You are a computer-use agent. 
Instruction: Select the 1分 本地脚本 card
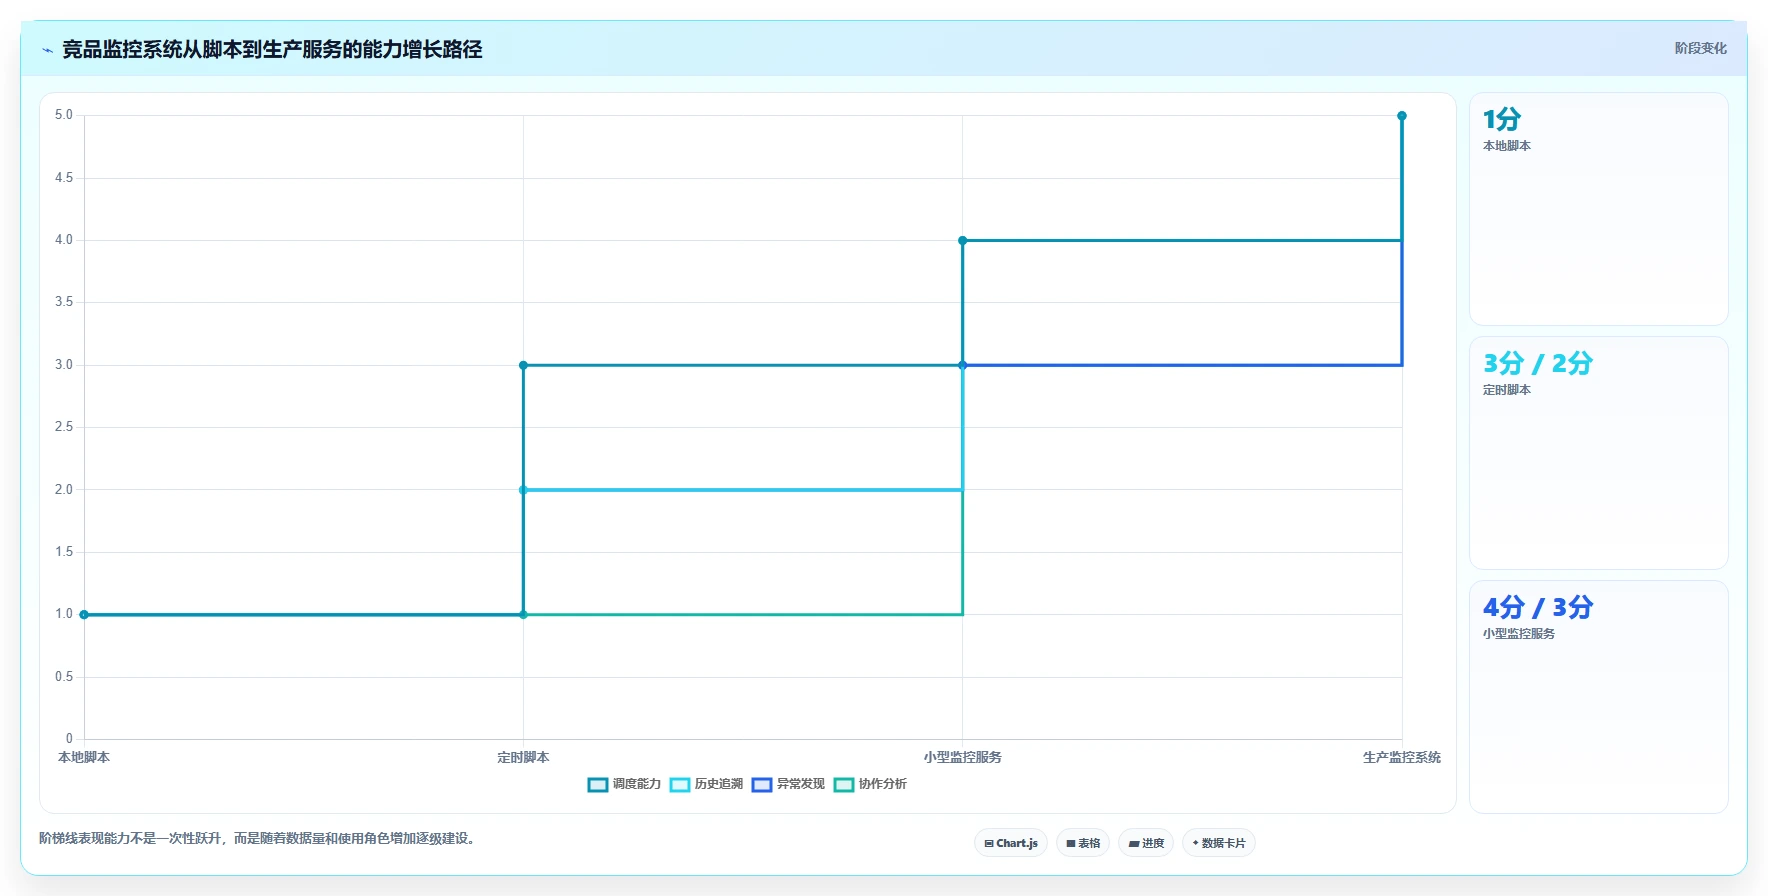1599,209
